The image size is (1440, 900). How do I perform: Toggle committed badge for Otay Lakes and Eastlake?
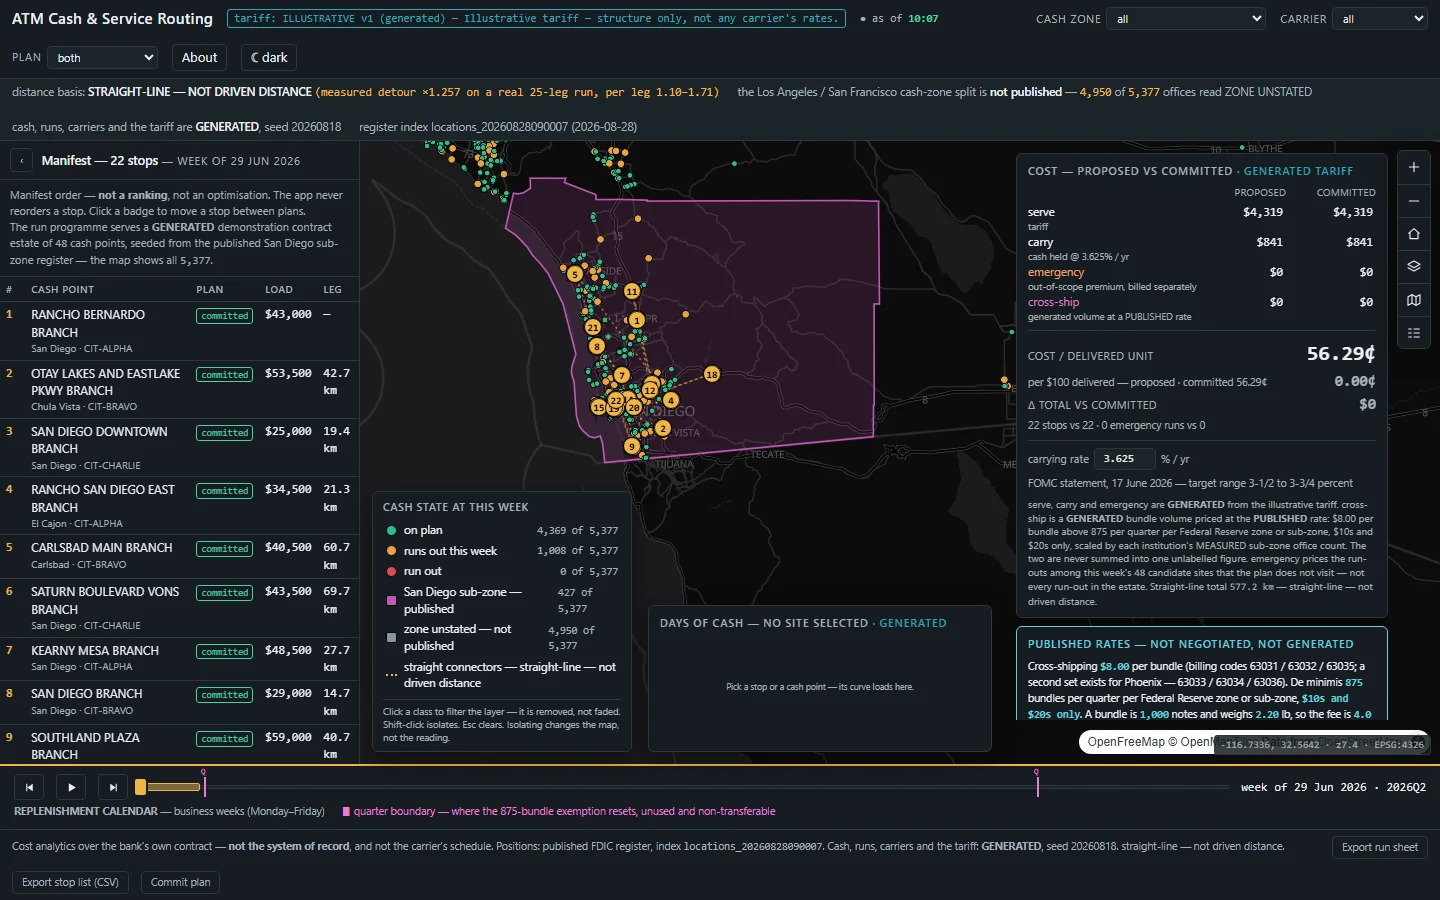coord(225,375)
